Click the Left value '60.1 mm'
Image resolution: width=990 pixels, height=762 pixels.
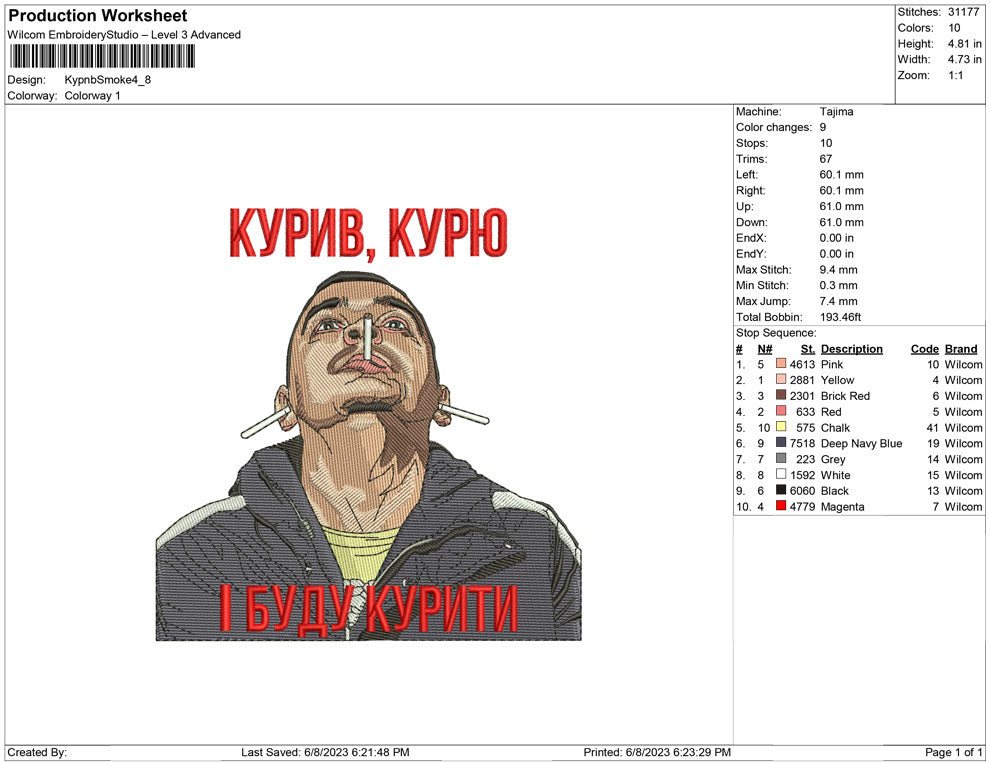coord(842,174)
